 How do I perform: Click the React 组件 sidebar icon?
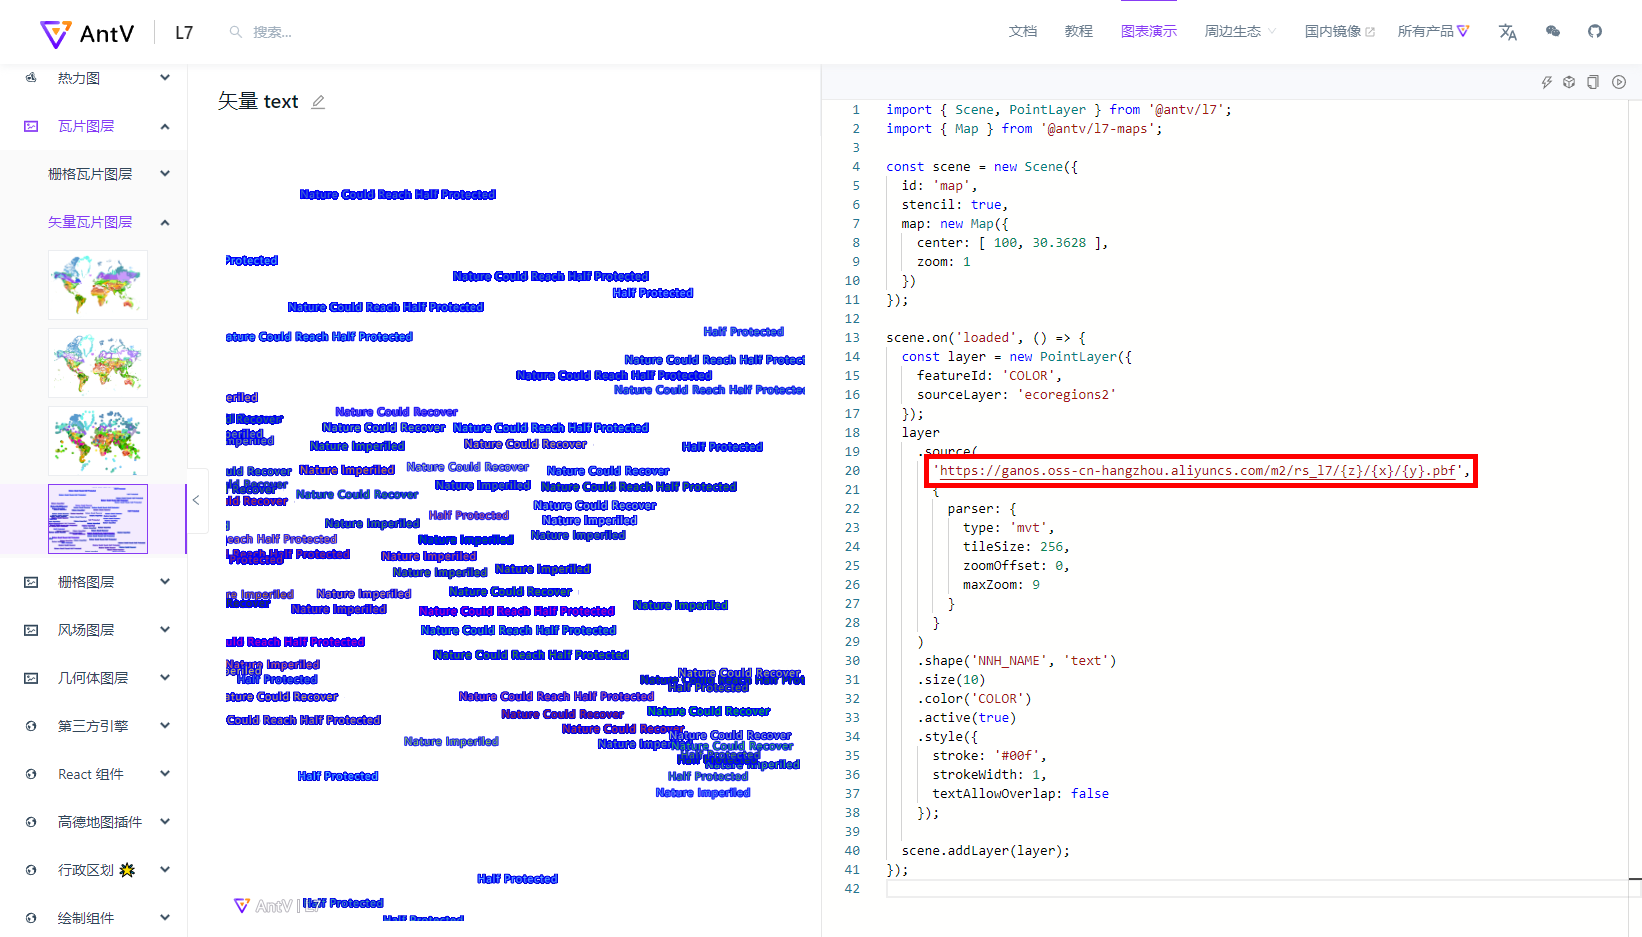click(31, 774)
